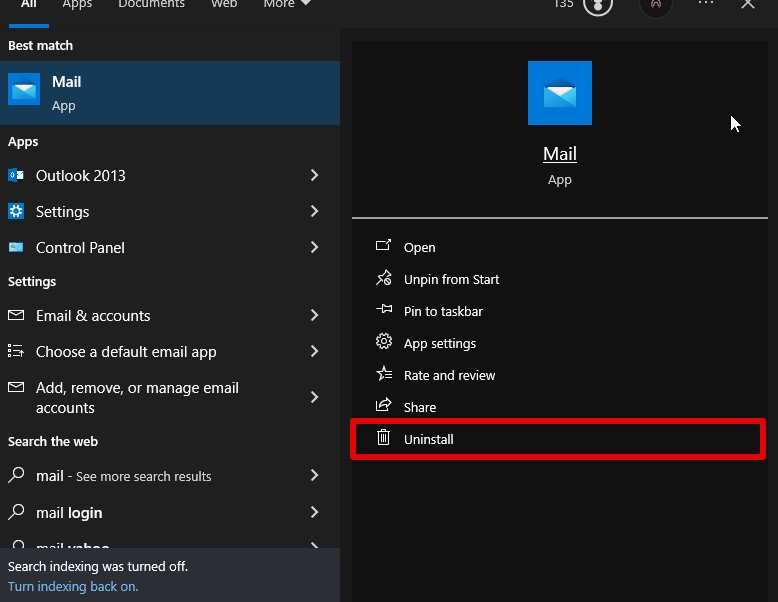Viewport: 778px width, 602px height.
Task: Click the gear icon beside App settings
Action: coord(383,343)
